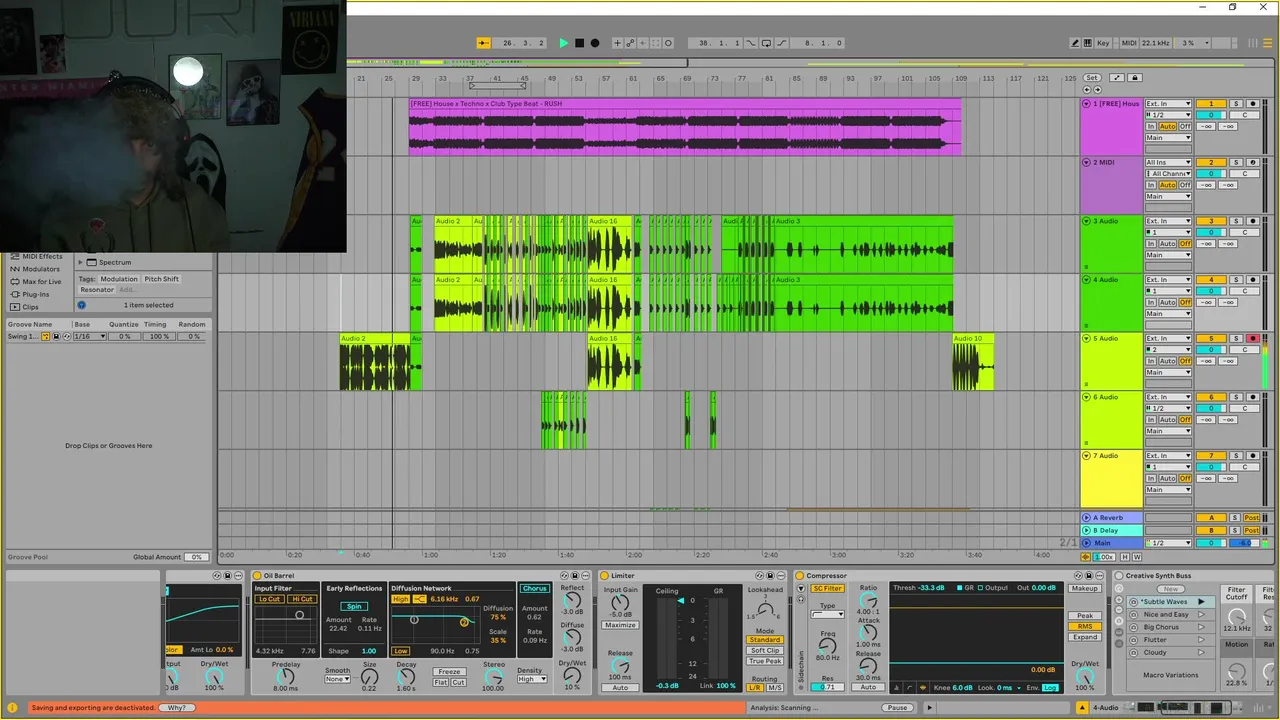The width and height of the screenshot is (1280, 720).
Task: Click Pause next to analysis scanning
Action: [x=897, y=708]
